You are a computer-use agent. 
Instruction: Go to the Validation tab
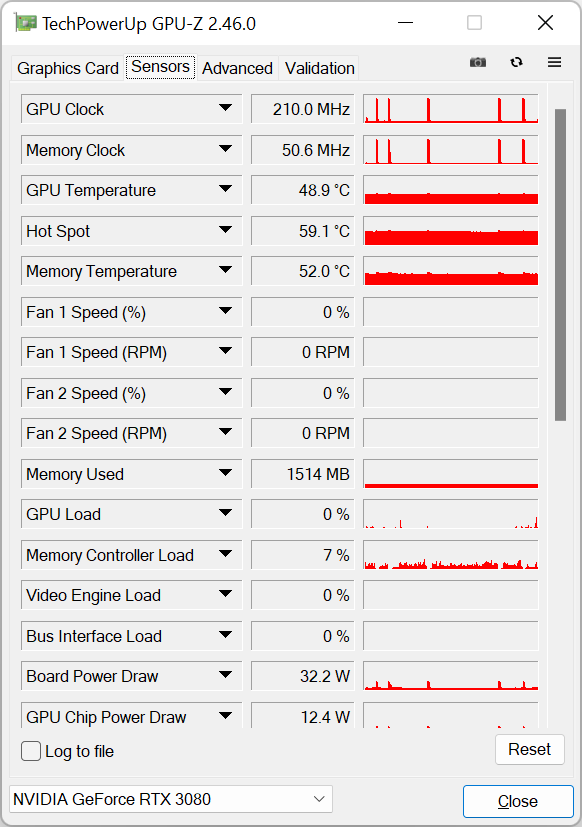pos(319,68)
